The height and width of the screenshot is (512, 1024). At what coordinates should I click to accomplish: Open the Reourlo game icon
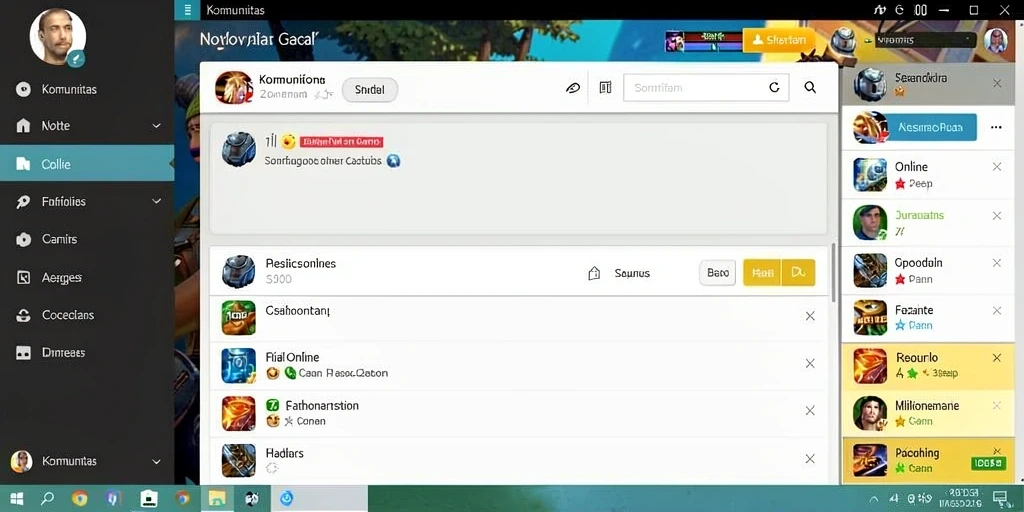tap(870, 366)
